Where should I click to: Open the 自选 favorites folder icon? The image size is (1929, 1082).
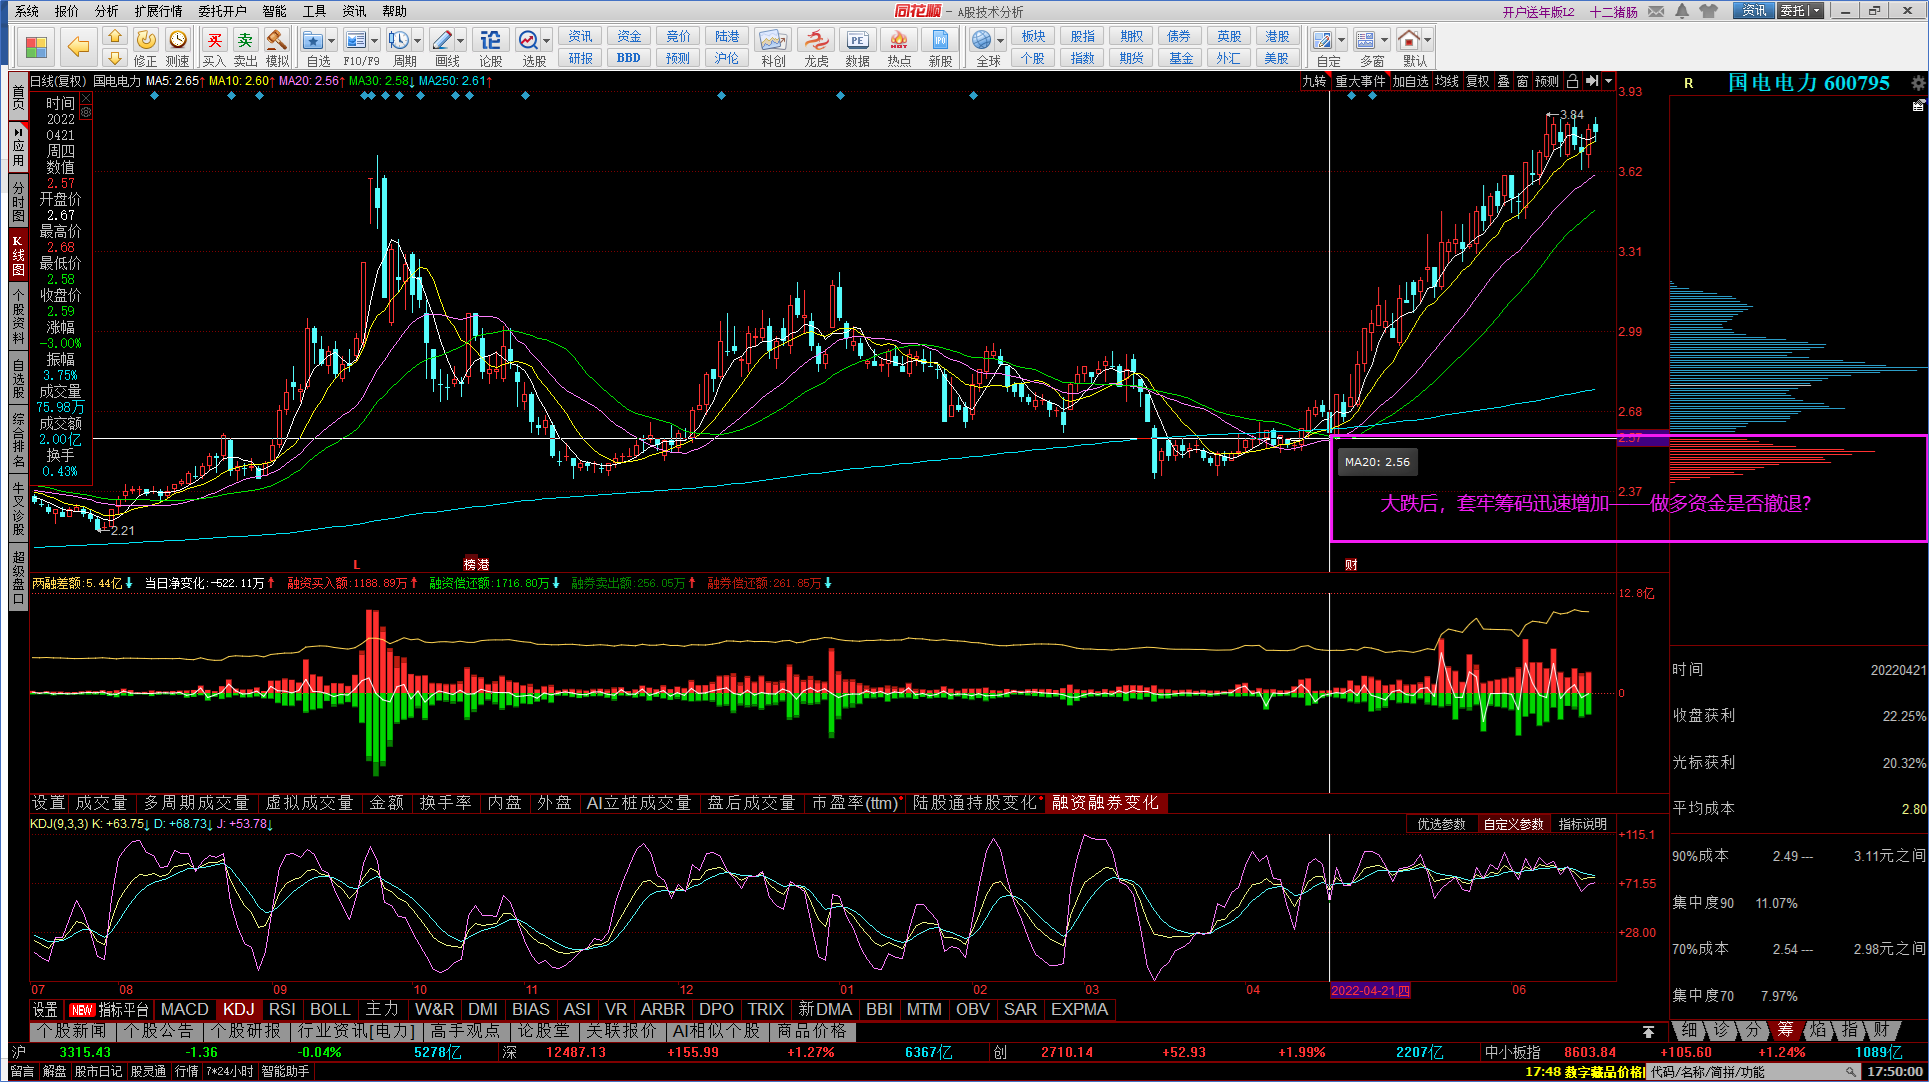pos(314,41)
